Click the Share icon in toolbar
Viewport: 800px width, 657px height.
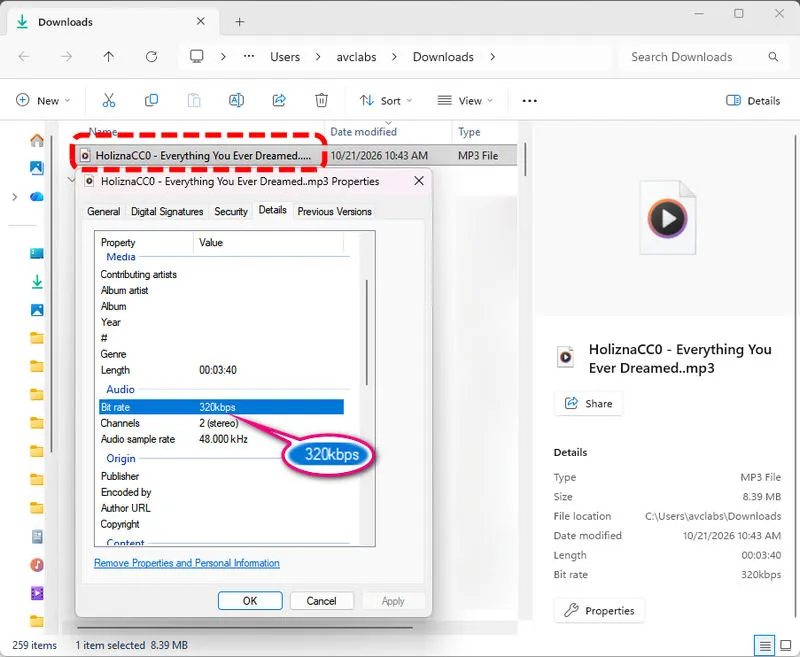point(279,100)
